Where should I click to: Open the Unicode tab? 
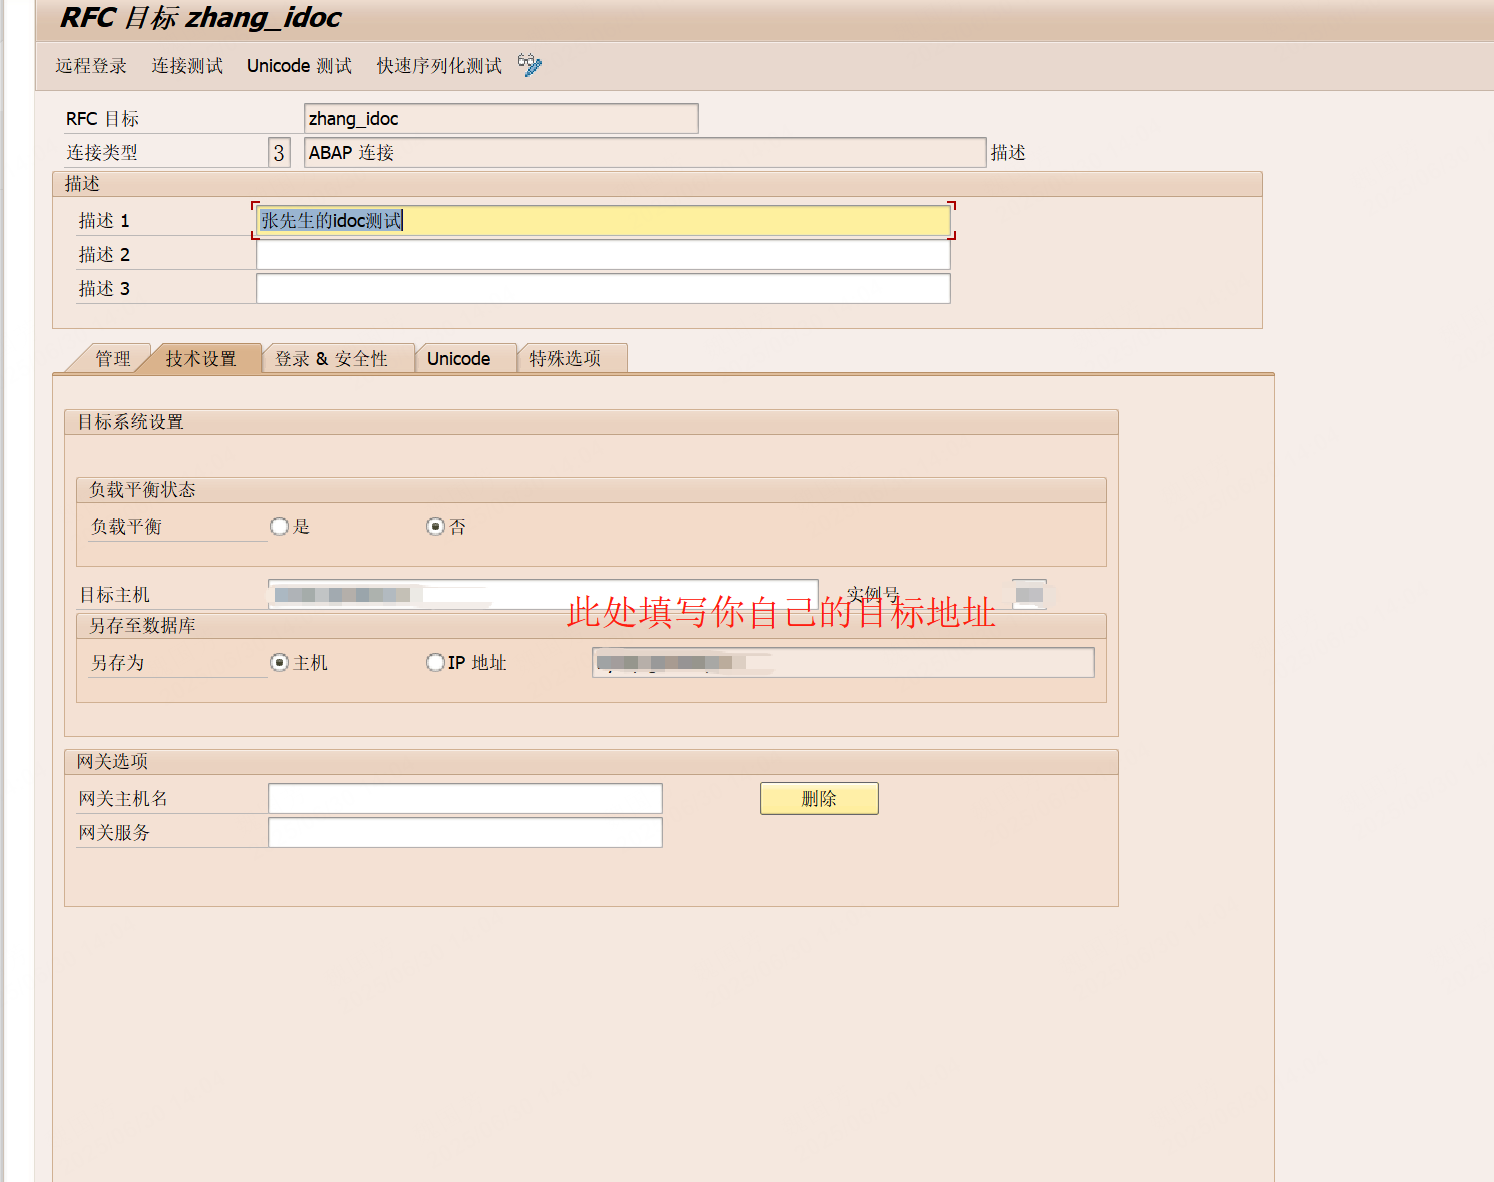(458, 358)
